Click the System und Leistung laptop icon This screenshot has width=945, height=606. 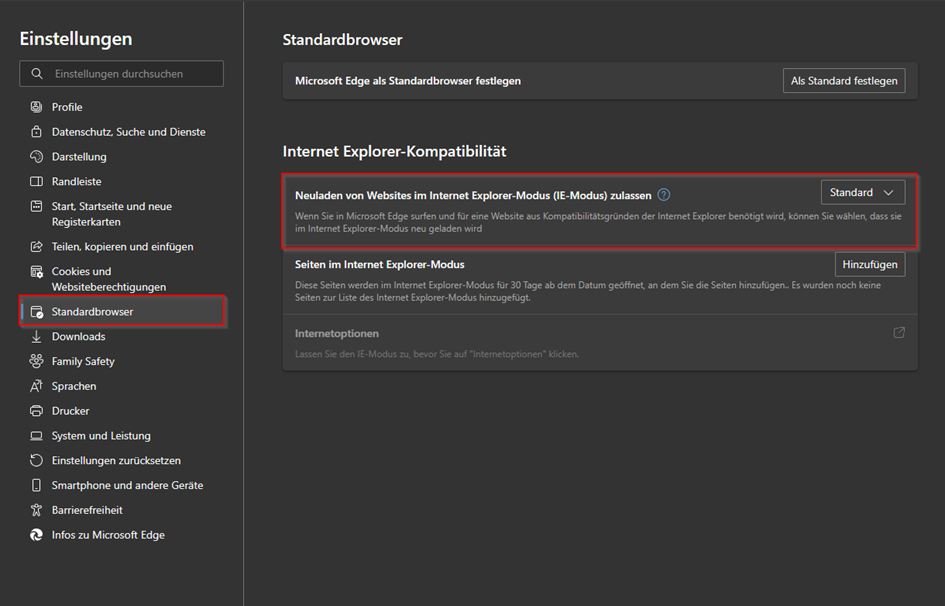pyautogui.click(x=37, y=436)
